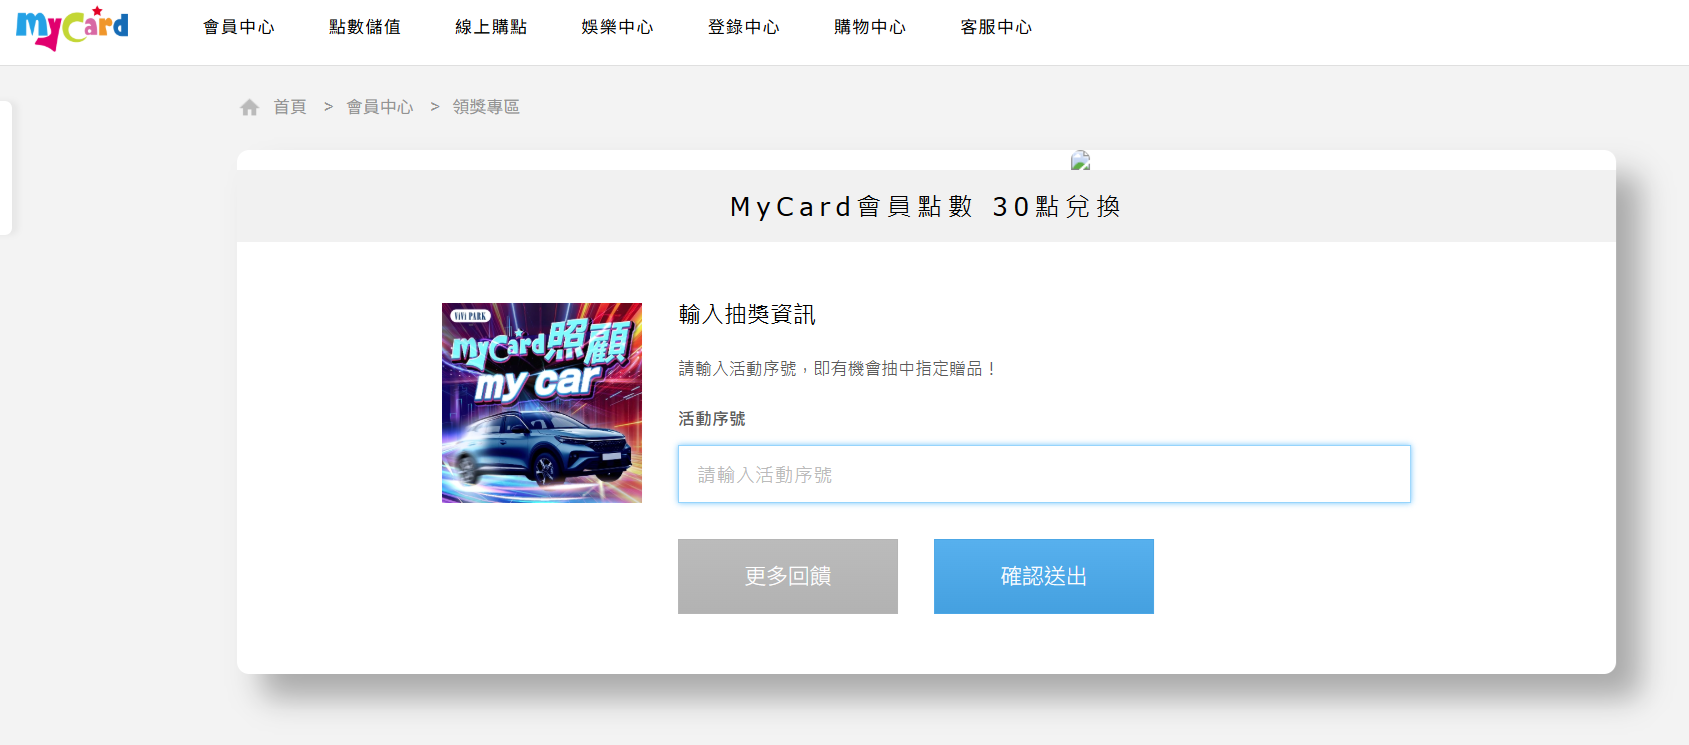Open the 點數儲值 menu

point(364,27)
